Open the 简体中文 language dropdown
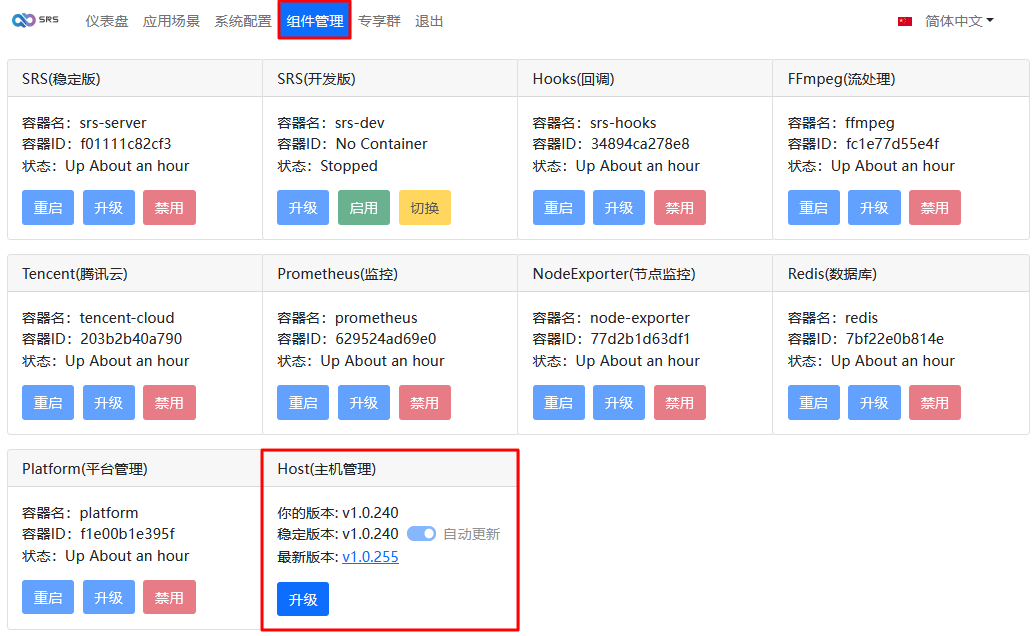Image resolution: width=1036 pixels, height=636 pixels. 959,21
